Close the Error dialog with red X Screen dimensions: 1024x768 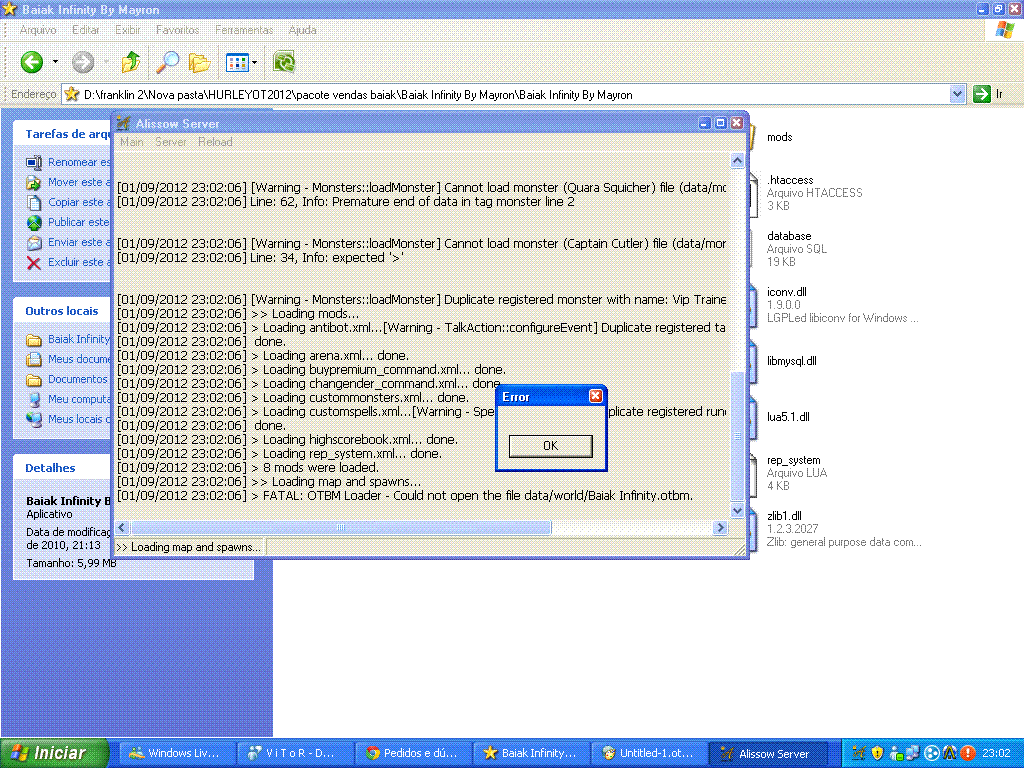[x=595, y=396]
